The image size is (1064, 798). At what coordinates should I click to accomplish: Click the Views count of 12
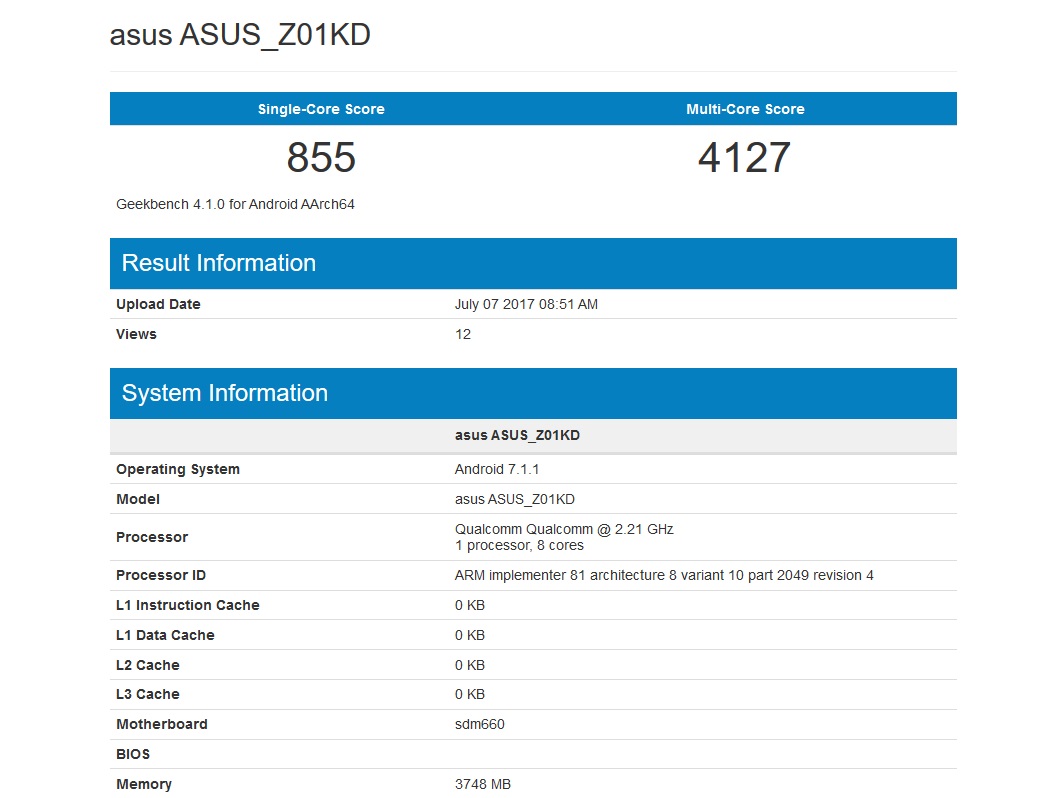pyautogui.click(x=463, y=334)
